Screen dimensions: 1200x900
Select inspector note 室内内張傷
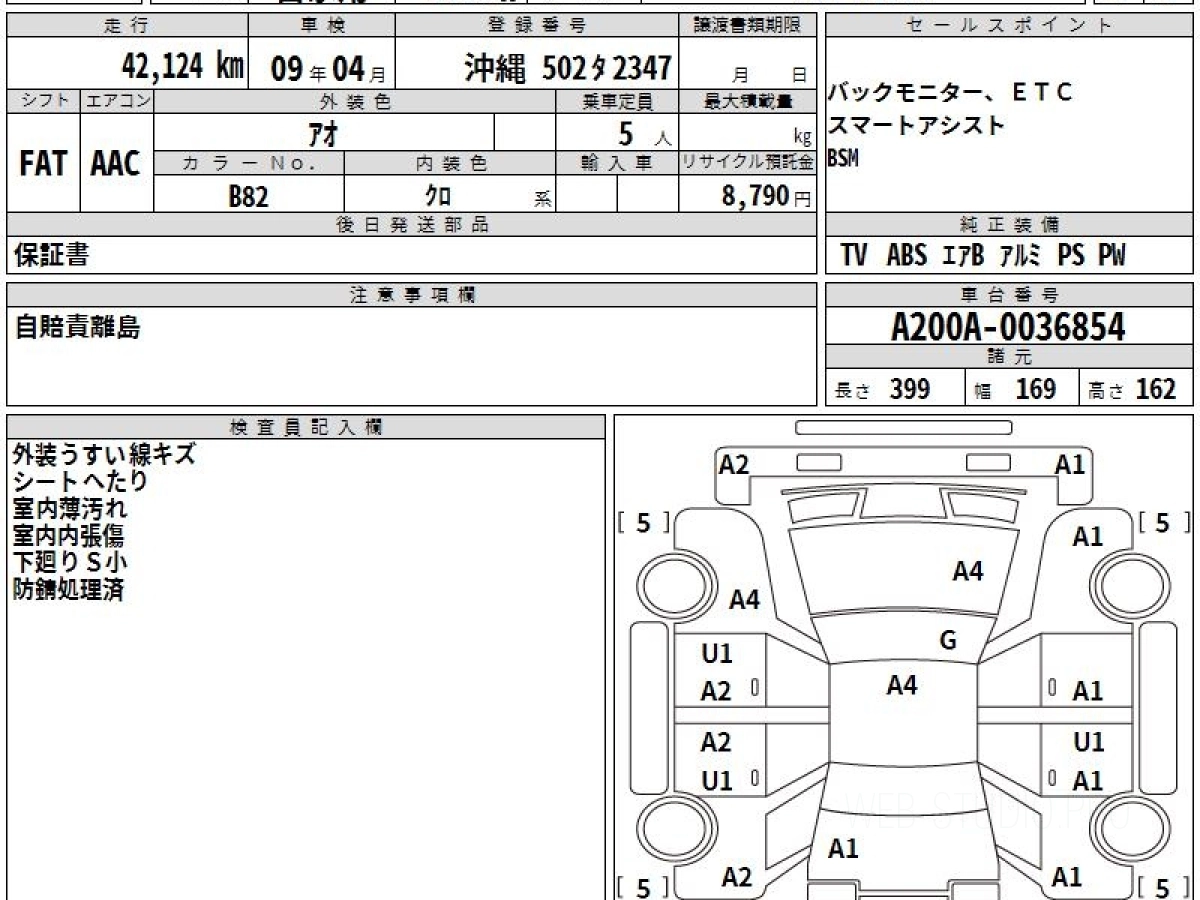[68, 535]
